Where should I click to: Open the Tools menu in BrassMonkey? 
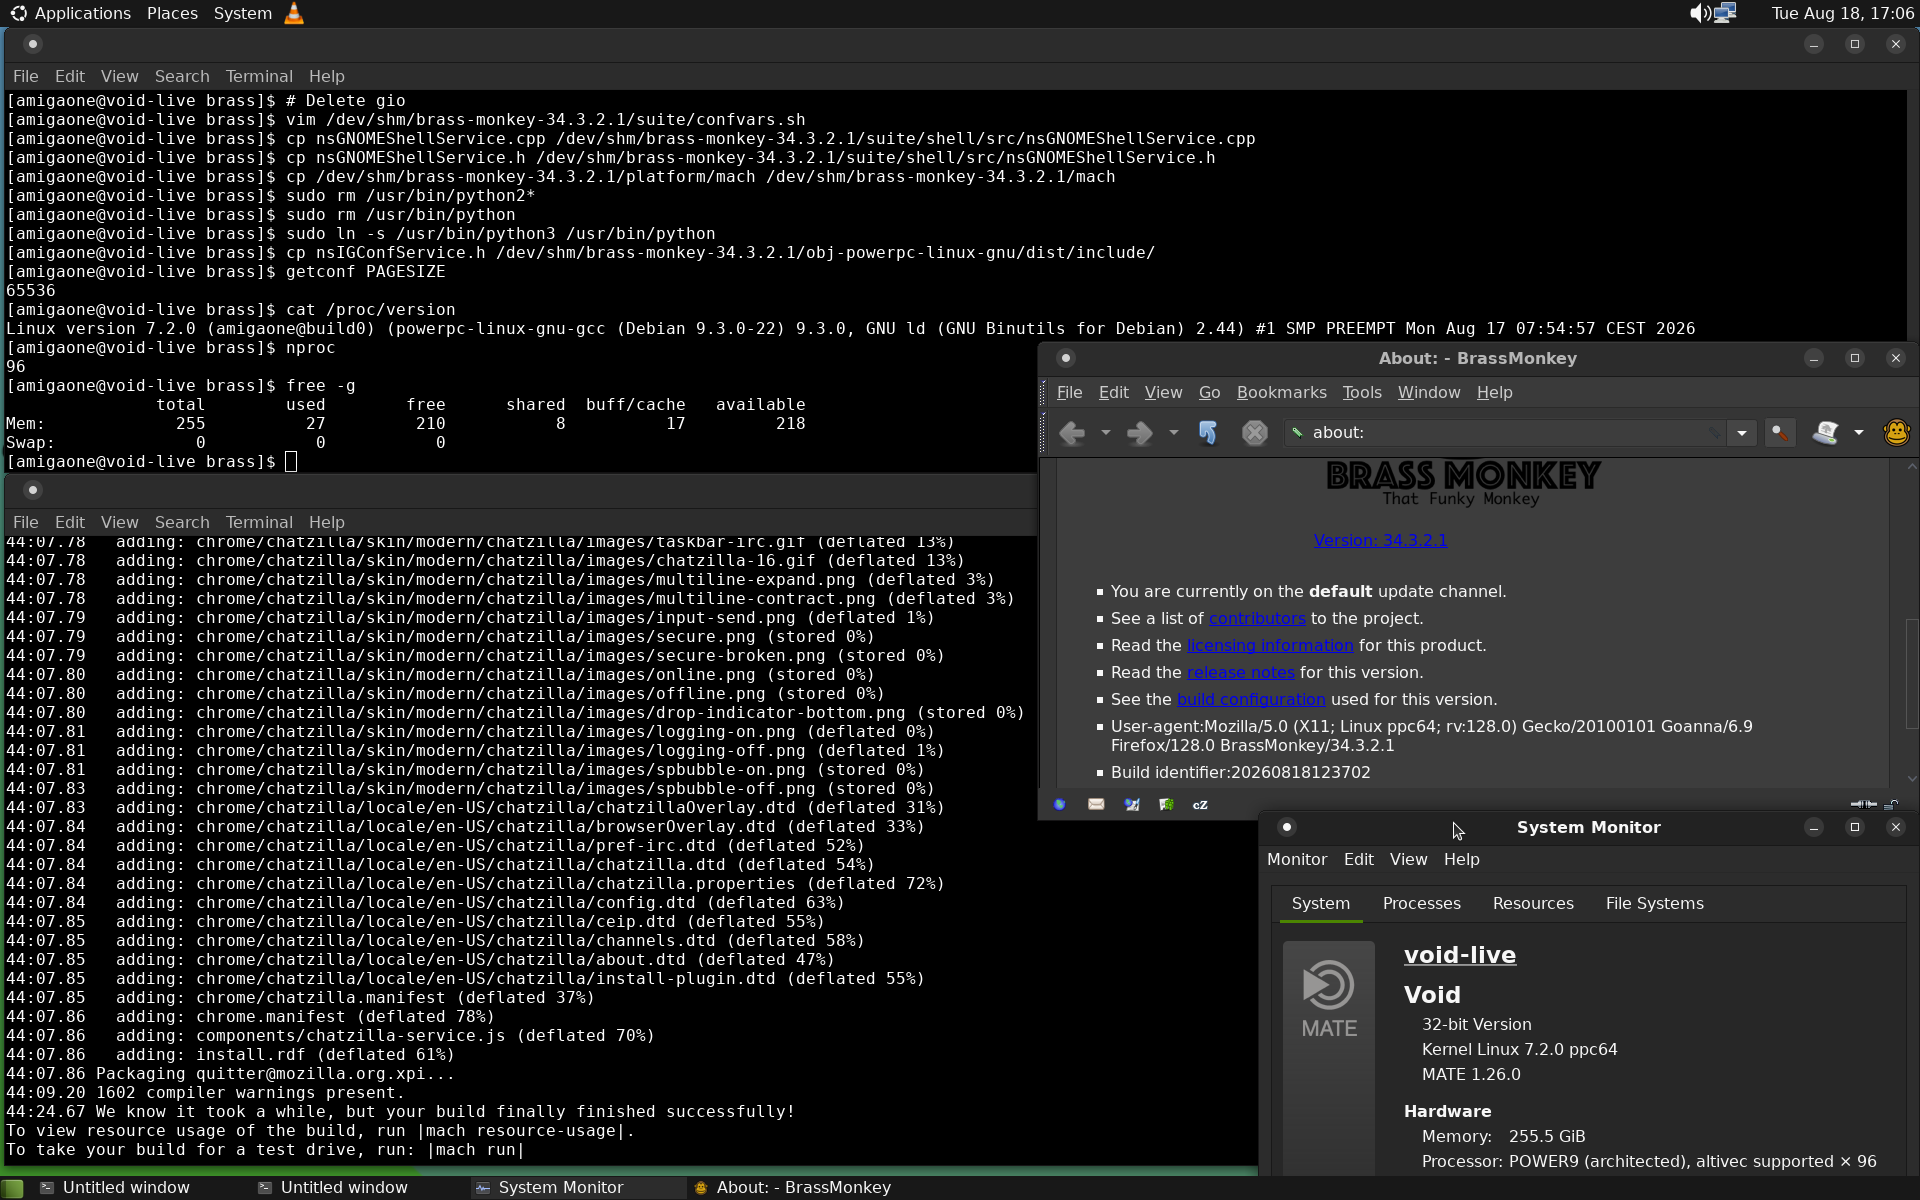point(1362,393)
